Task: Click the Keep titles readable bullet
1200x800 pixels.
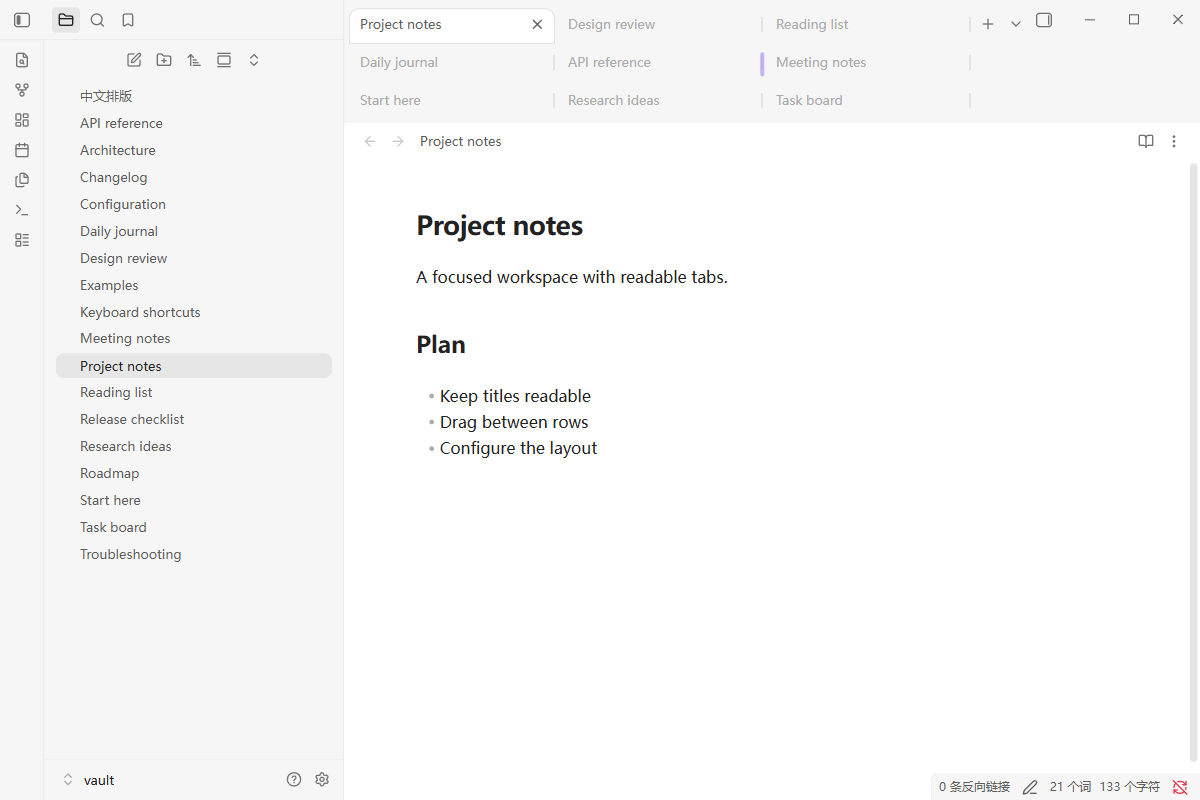Action: coord(515,396)
